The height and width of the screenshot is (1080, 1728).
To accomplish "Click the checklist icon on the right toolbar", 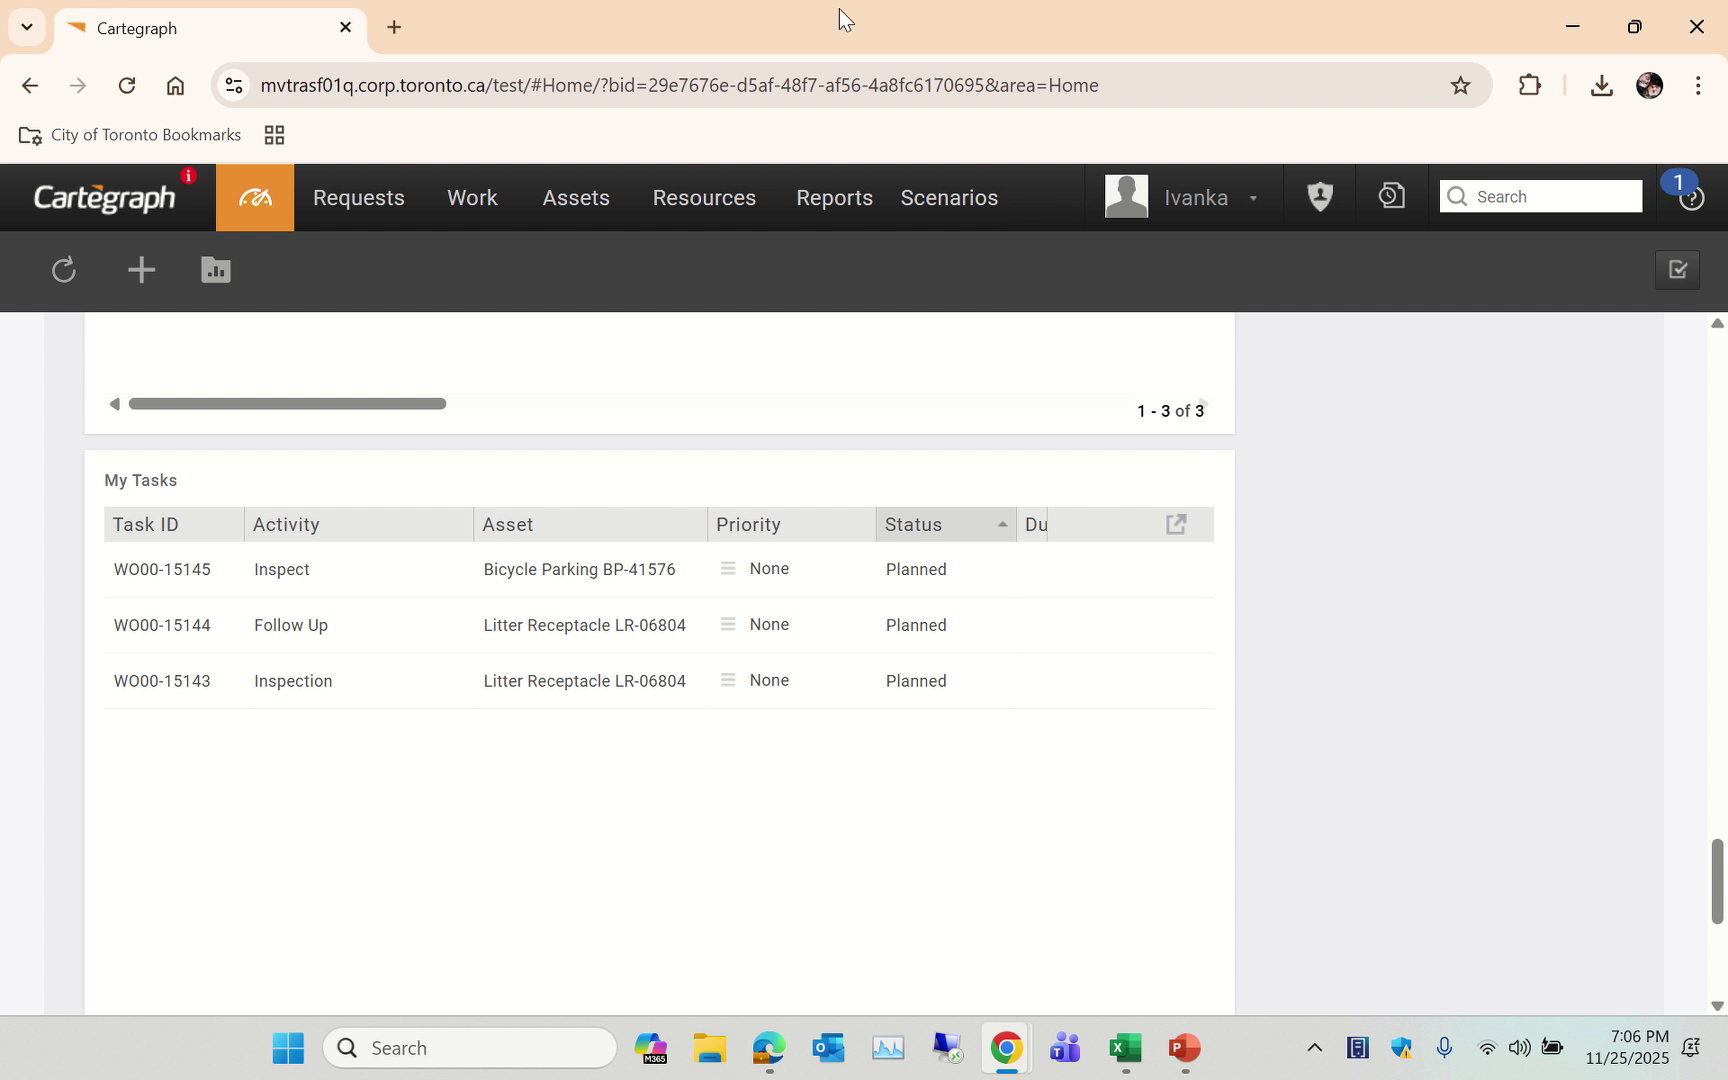I will 1677,270.
